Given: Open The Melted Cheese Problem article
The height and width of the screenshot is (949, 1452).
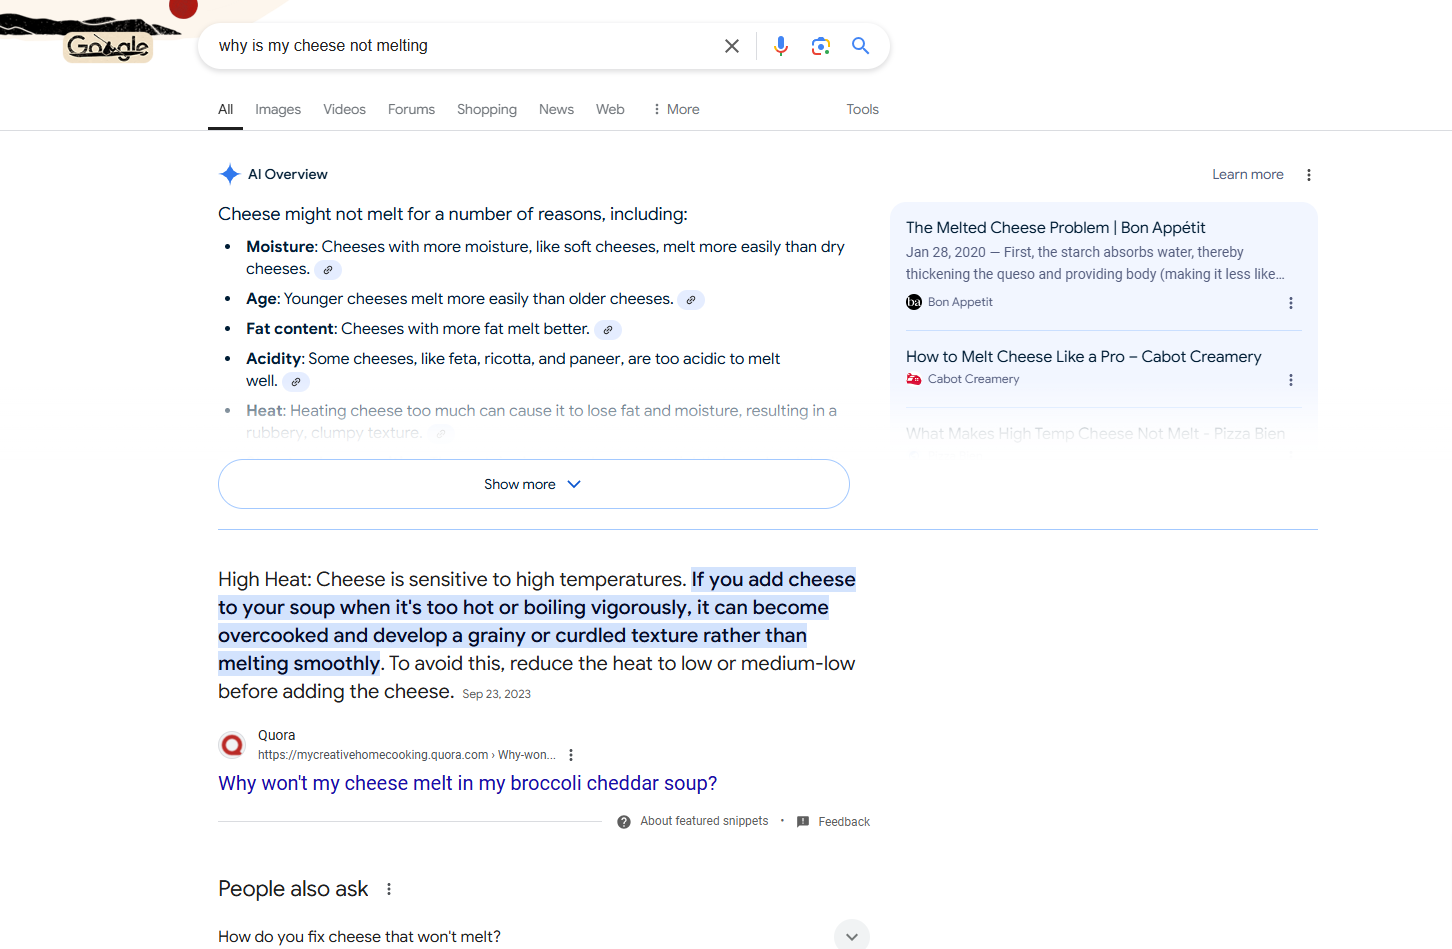Looking at the screenshot, I should pyautogui.click(x=1055, y=228).
